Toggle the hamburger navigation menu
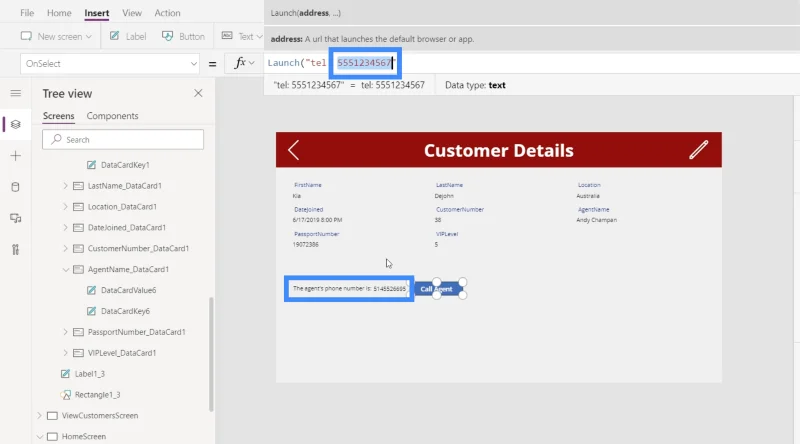This screenshot has width=800, height=444. [16, 93]
